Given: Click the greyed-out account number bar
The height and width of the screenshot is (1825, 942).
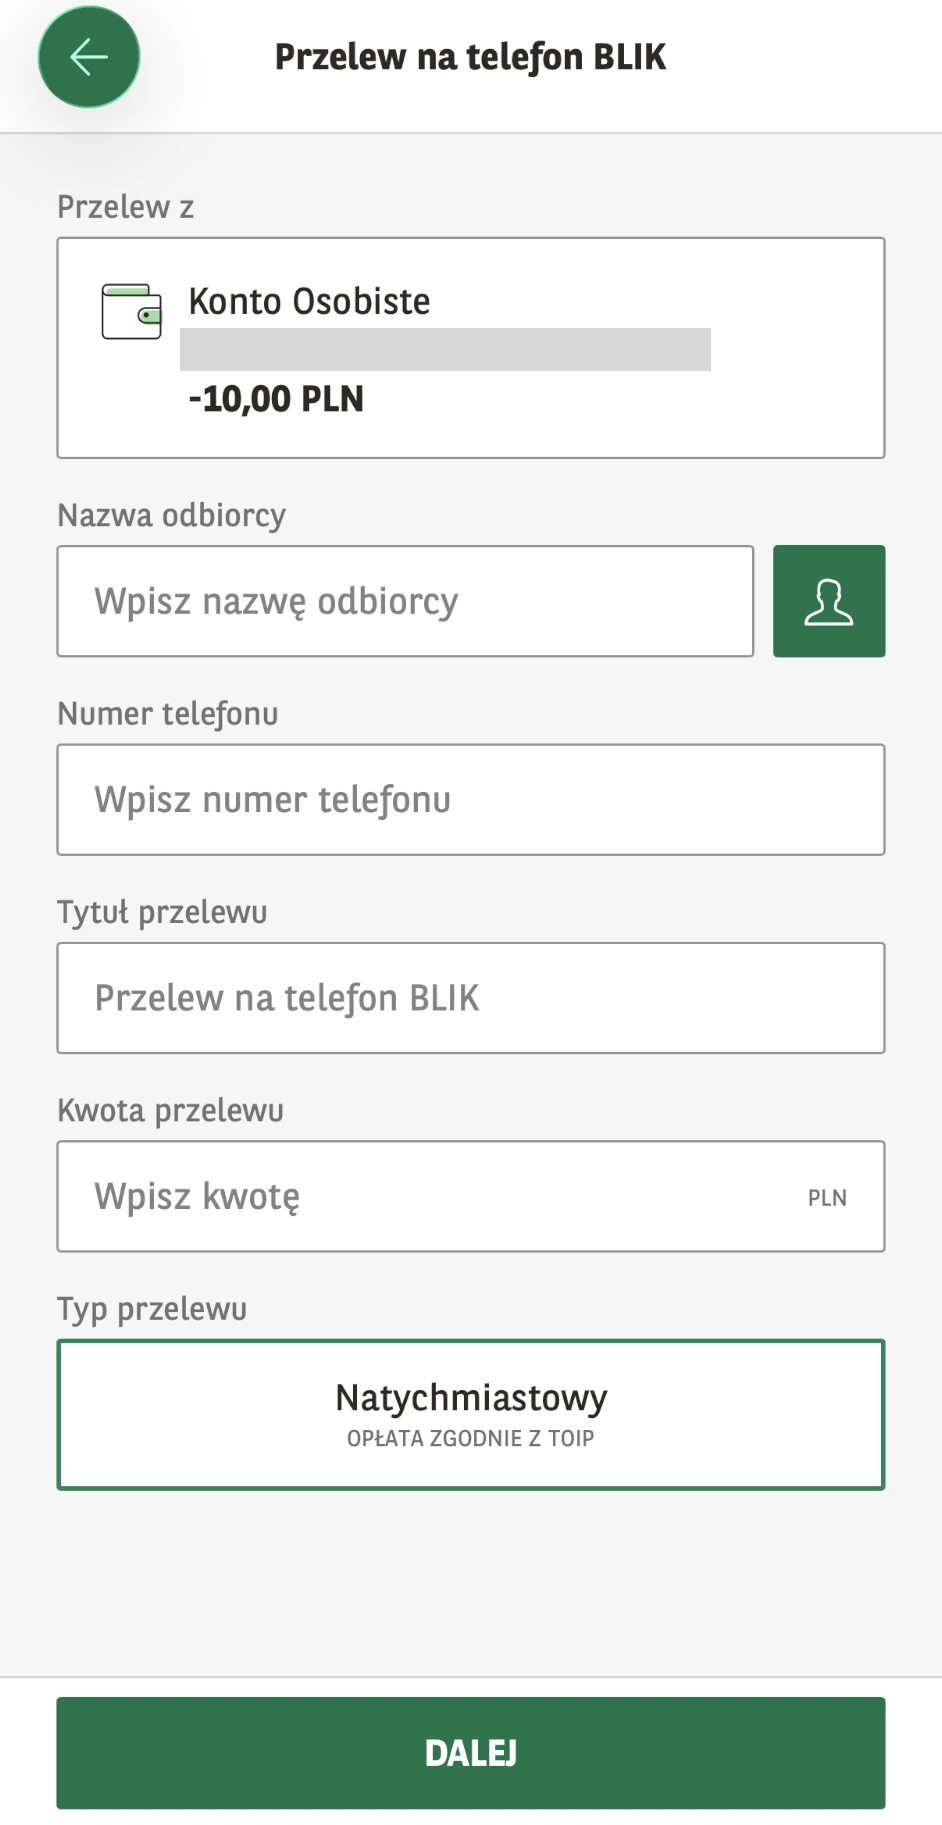Looking at the screenshot, I should [445, 349].
